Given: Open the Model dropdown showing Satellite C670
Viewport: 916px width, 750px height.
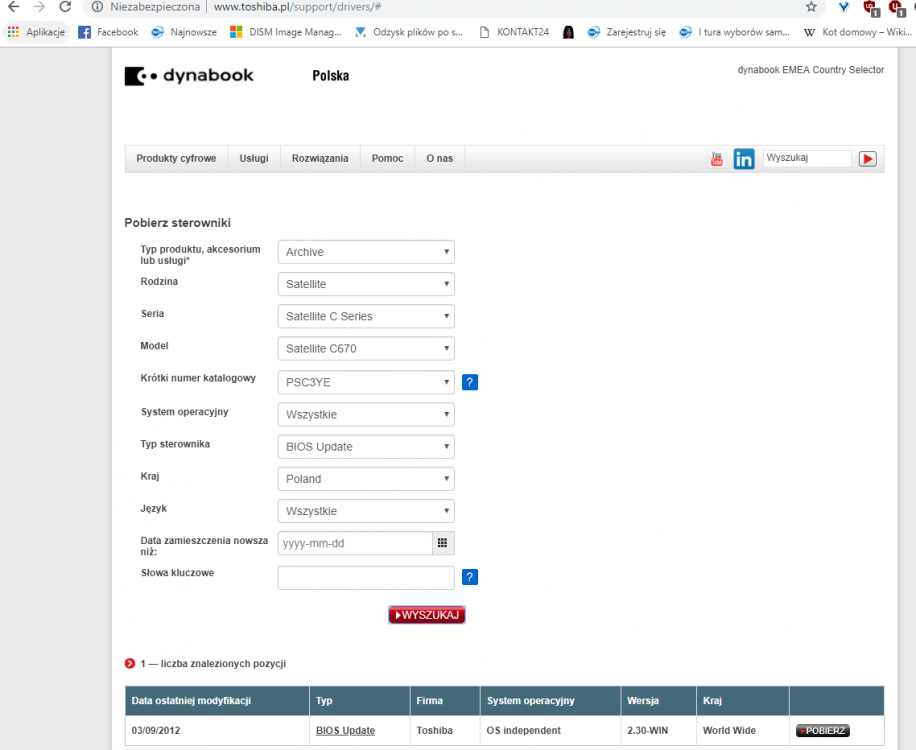Looking at the screenshot, I should [x=365, y=349].
